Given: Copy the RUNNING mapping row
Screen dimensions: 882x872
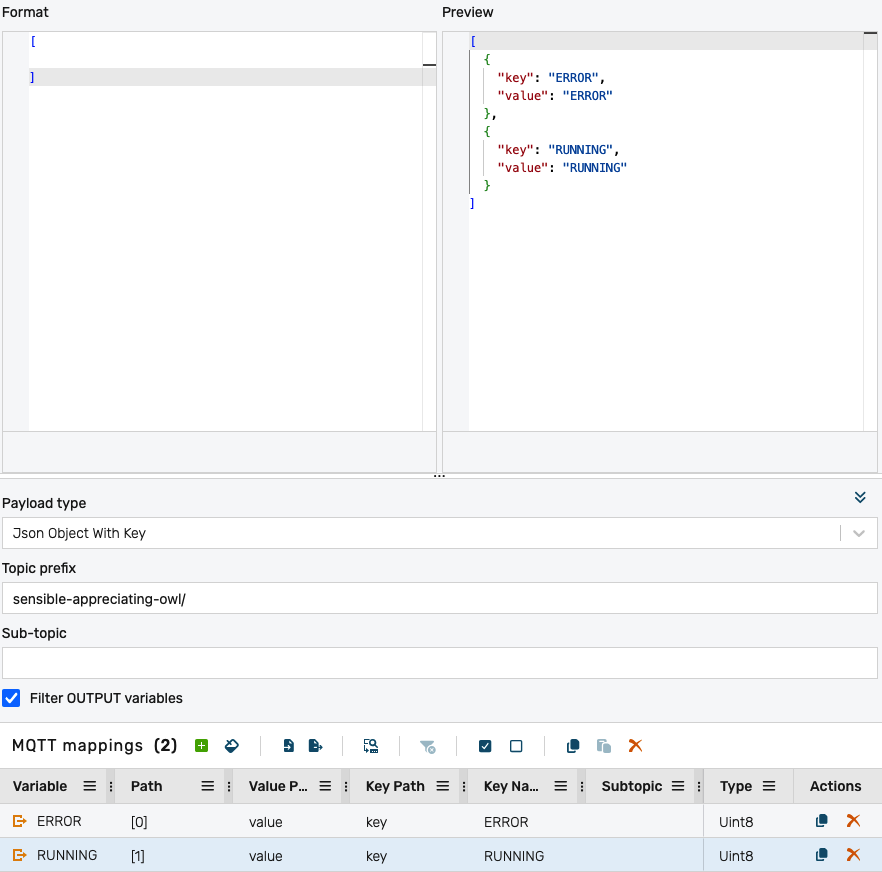Looking at the screenshot, I should coord(821,855).
